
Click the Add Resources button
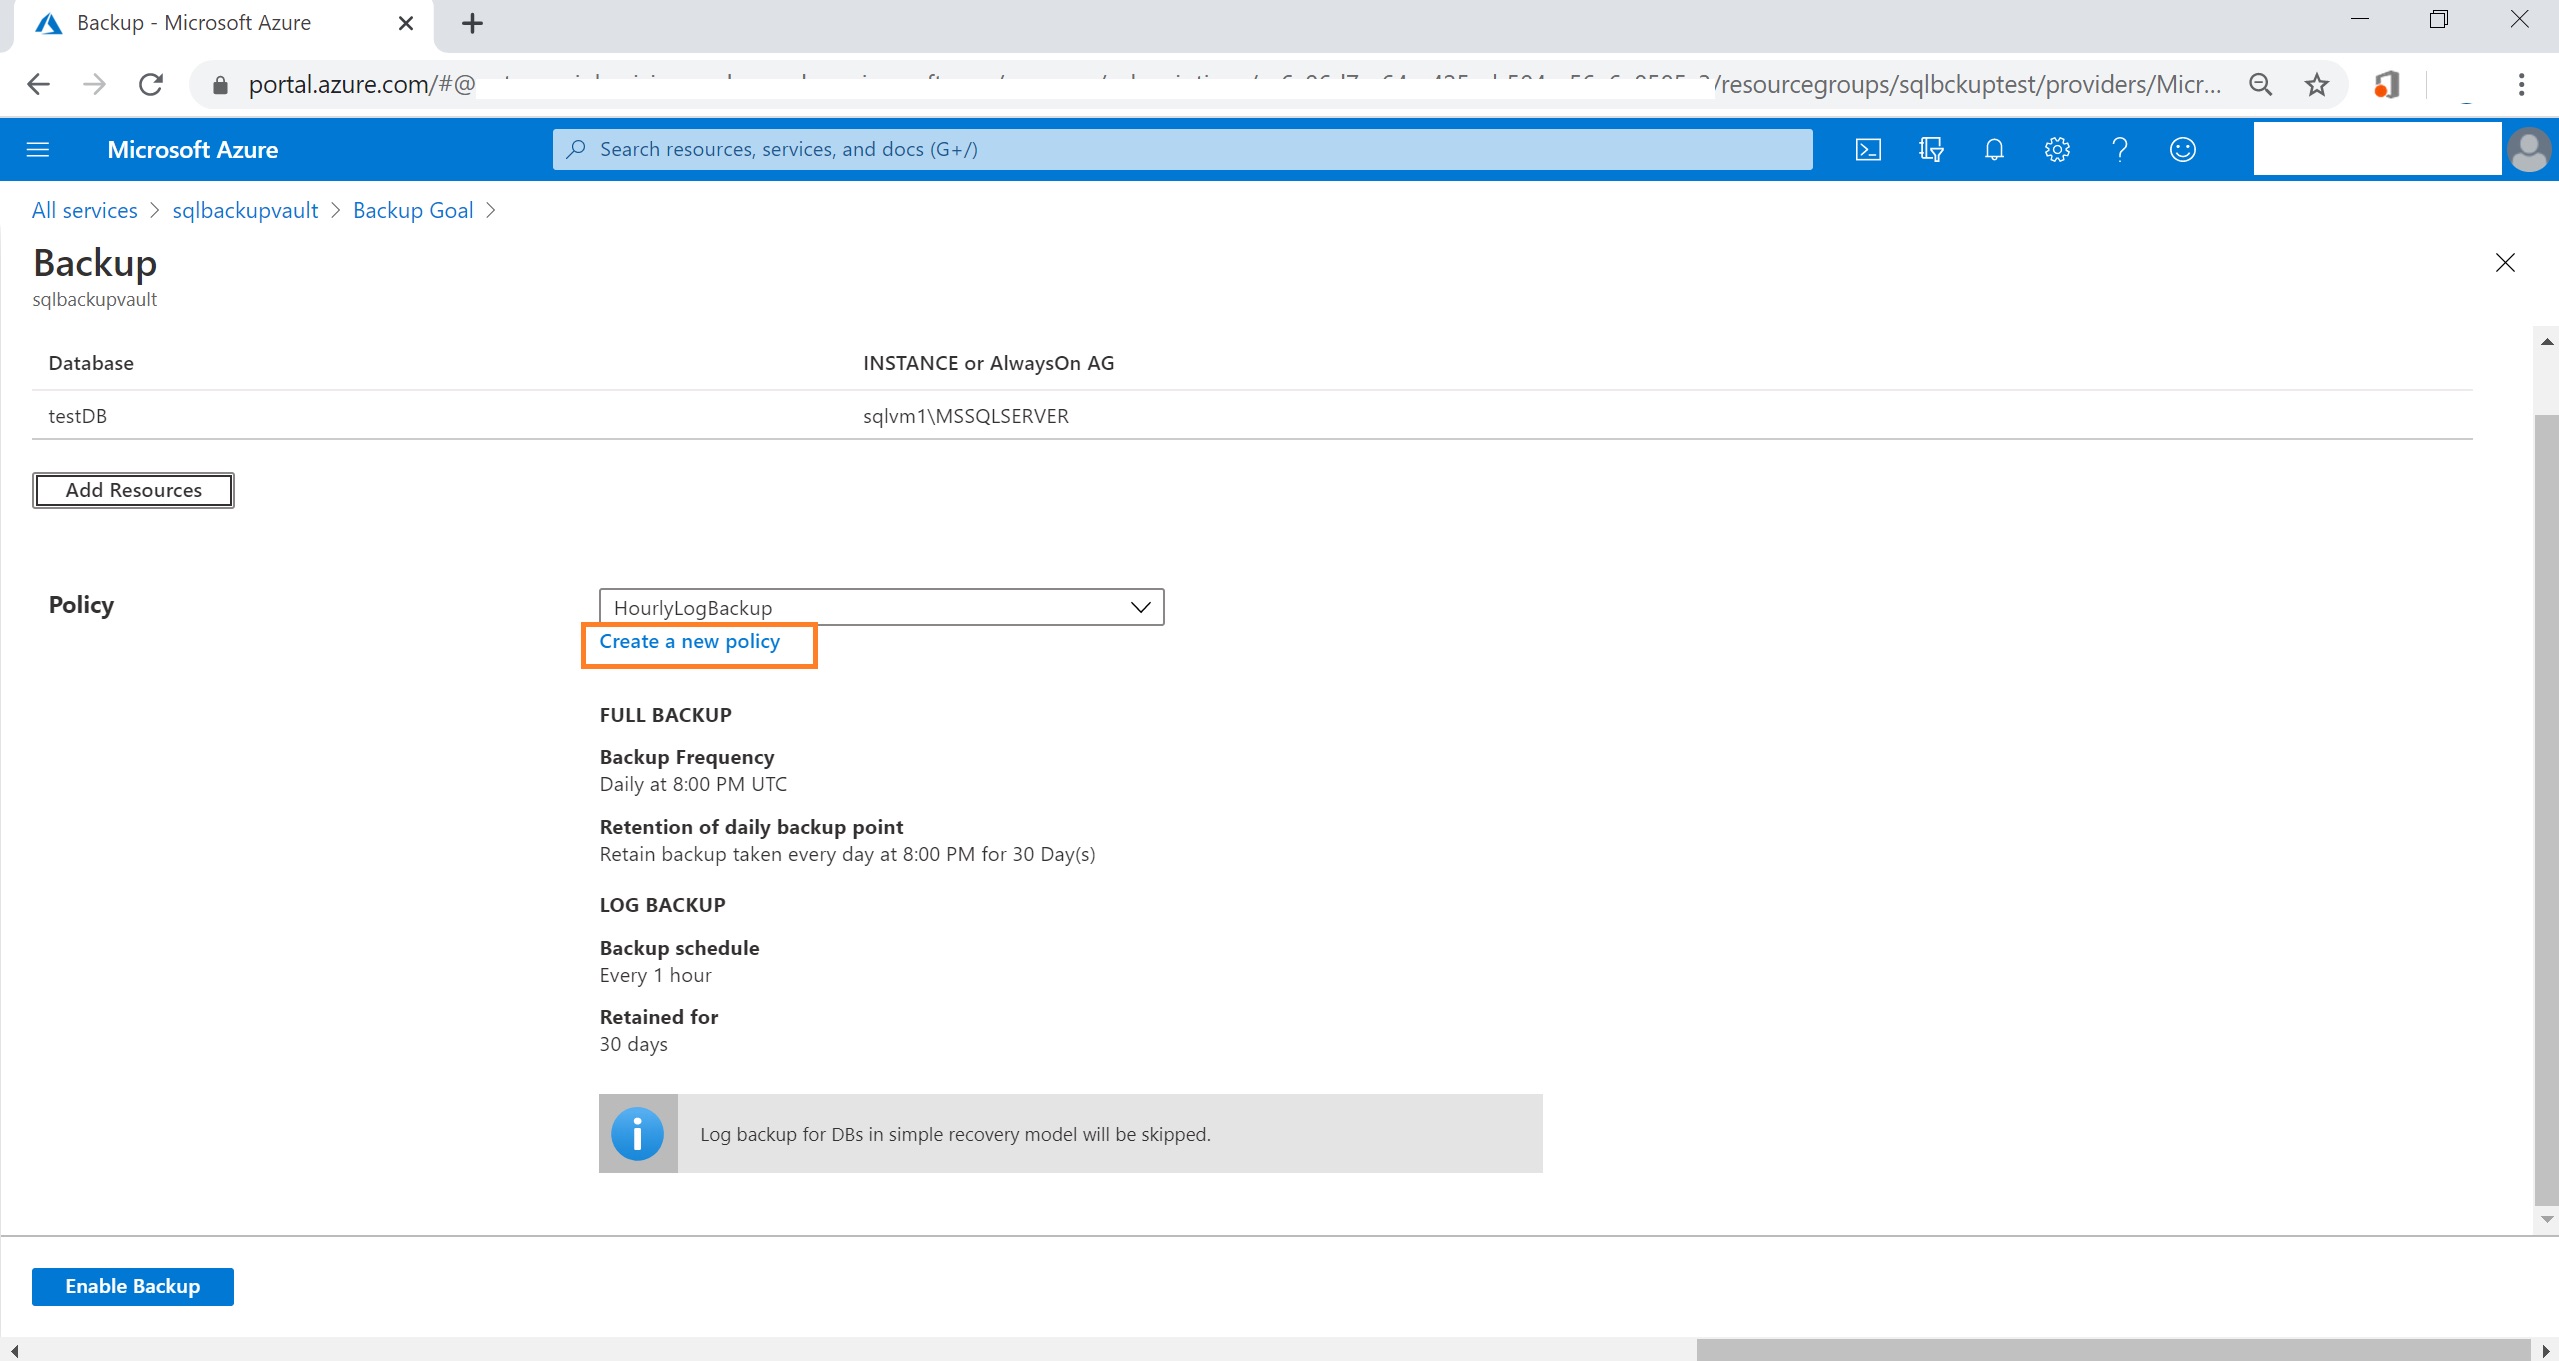tap(133, 490)
